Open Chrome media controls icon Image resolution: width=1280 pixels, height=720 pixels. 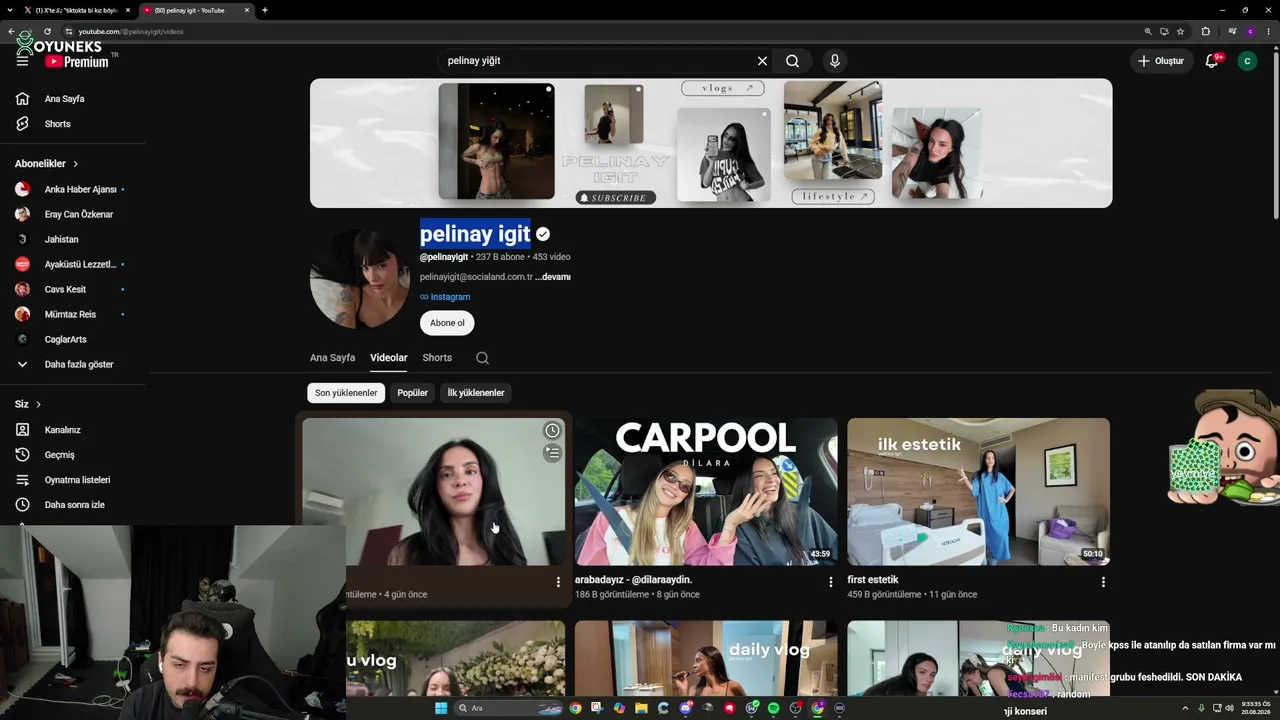(1232, 31)
